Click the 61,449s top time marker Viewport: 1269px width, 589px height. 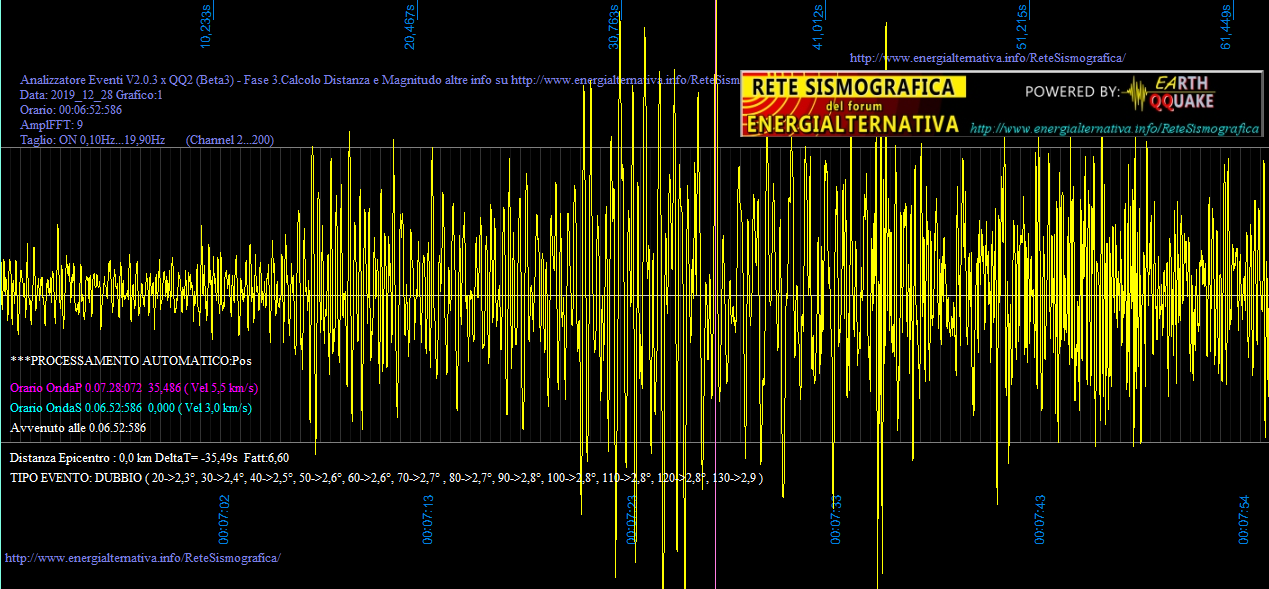coord(1226,27)
